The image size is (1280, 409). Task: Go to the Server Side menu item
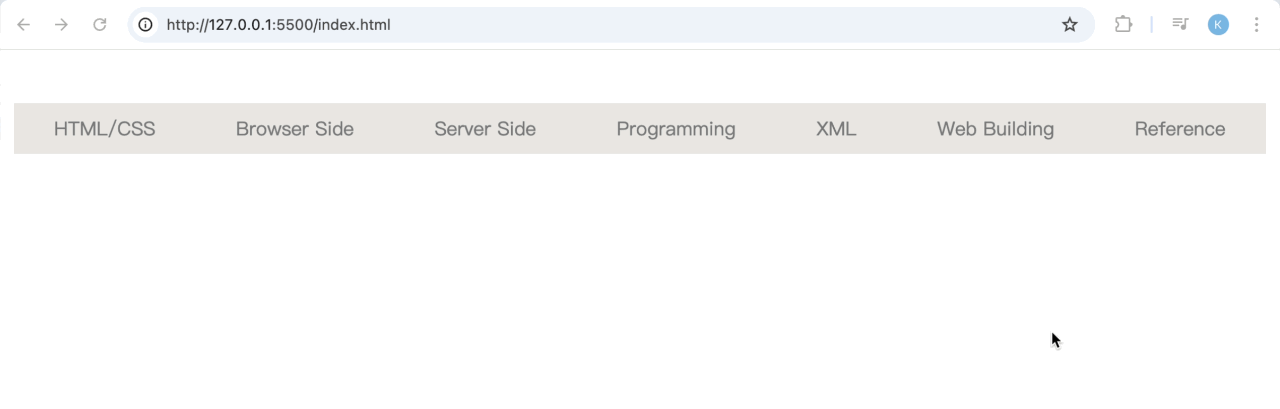click(485, 129)
